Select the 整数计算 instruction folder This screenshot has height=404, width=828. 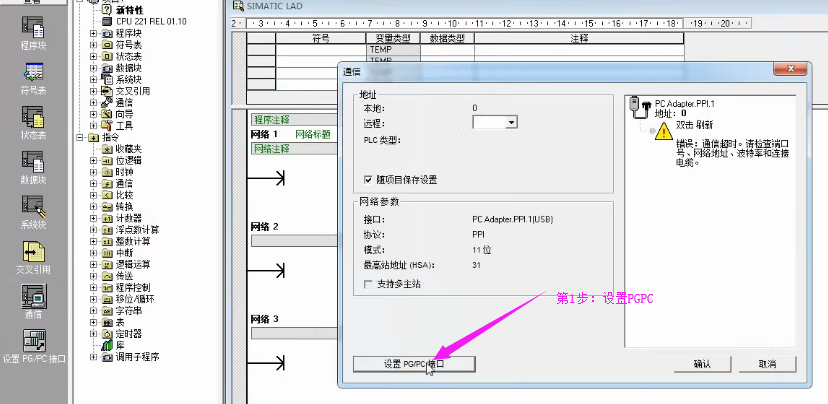click(133, 241)
